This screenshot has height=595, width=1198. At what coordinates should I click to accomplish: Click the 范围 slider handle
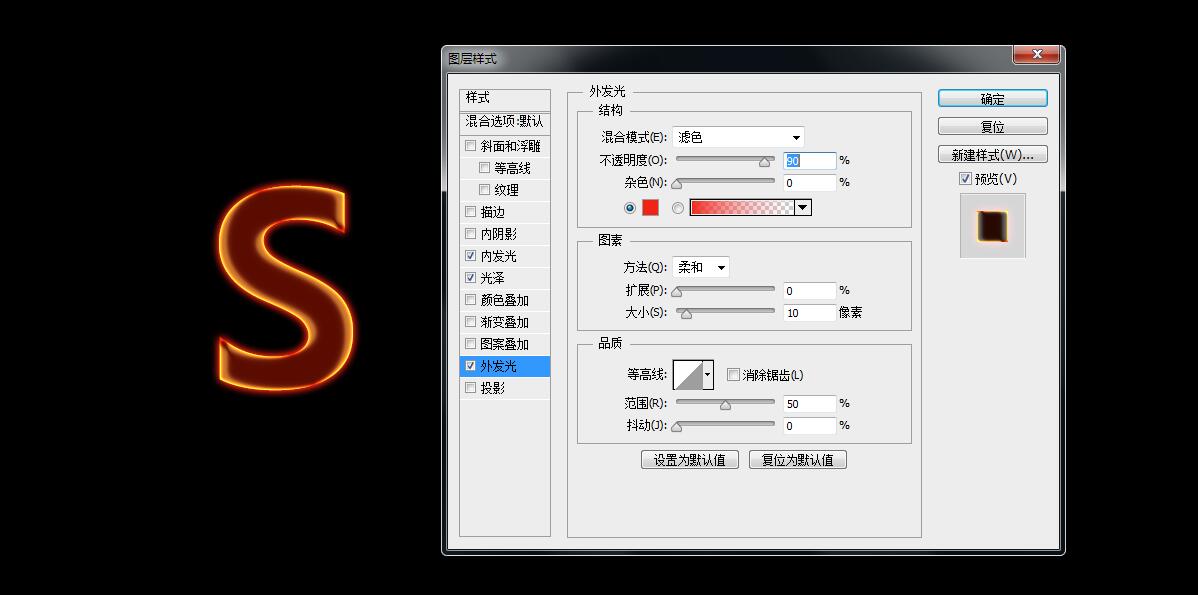pyautogui.click(x=725, y=405)
